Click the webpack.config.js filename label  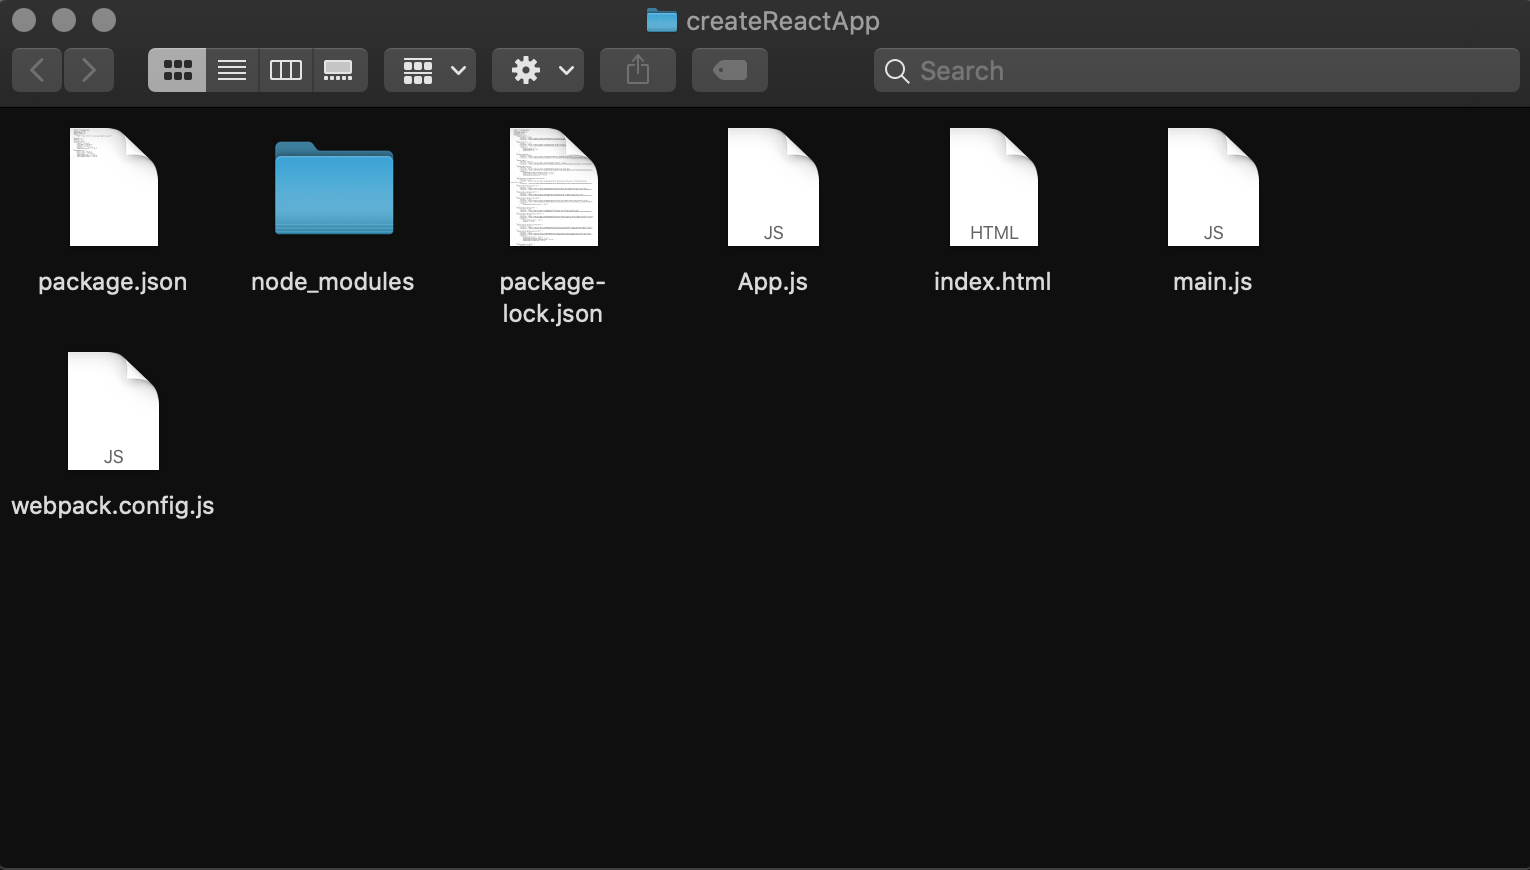tap(113, 506)
